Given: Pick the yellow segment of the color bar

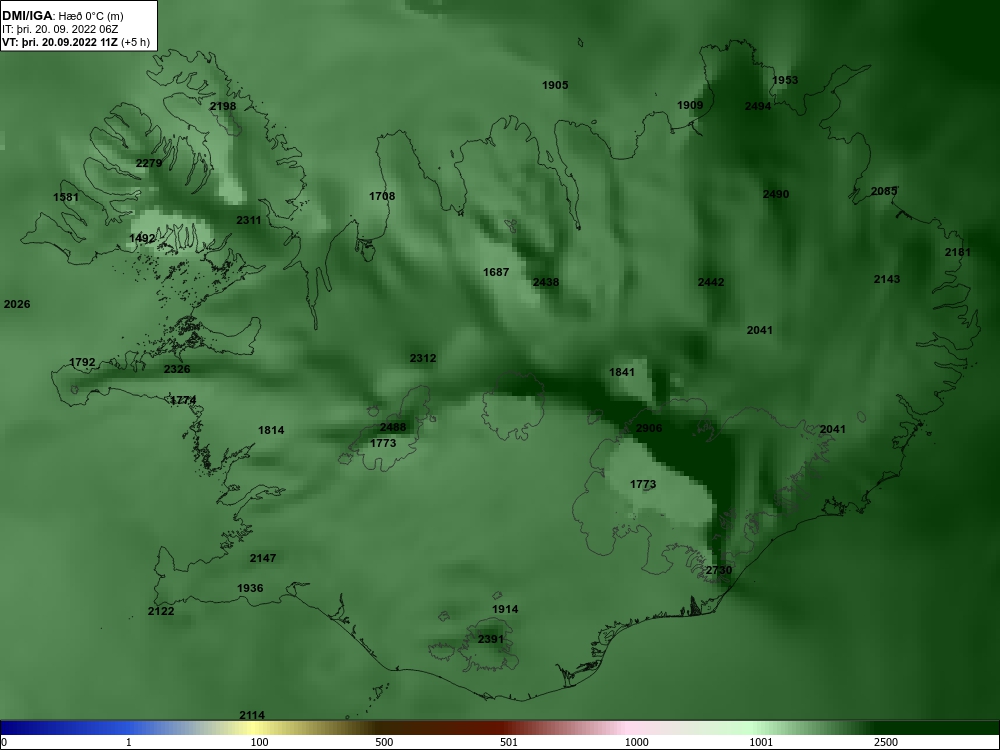Looking at the screenshot, I should click(255, 728).
